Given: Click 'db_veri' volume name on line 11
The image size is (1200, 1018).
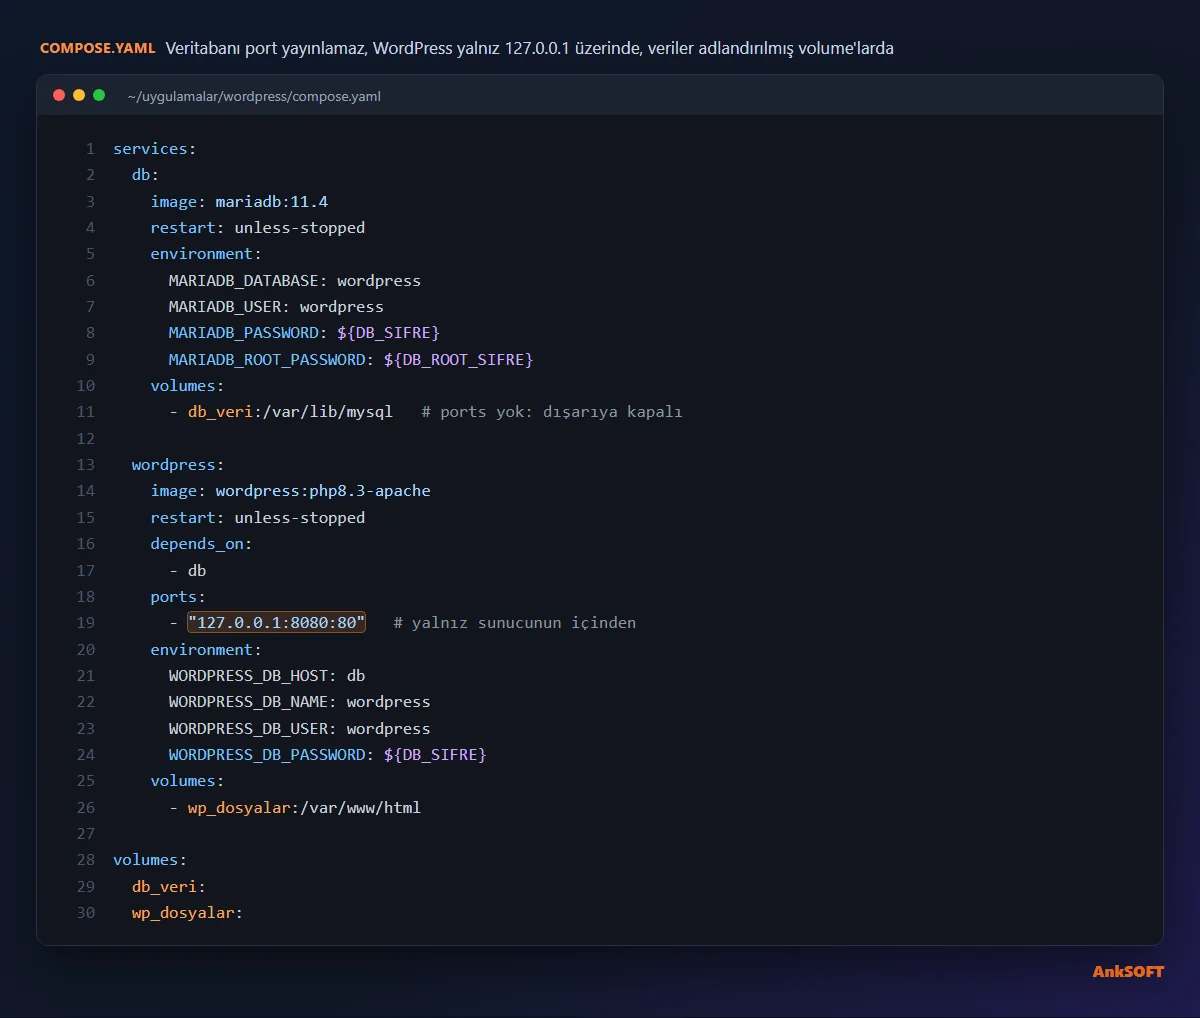Looking at the screenshot, I should pyautogui.click(x=220, y=412).
